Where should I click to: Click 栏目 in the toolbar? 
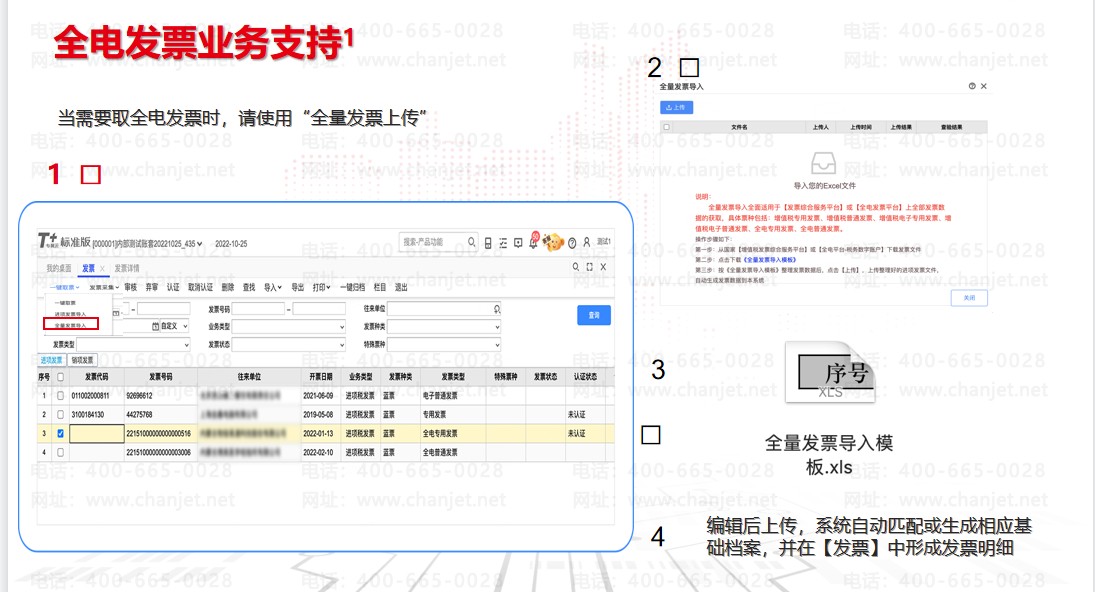[x=380, y=288]
